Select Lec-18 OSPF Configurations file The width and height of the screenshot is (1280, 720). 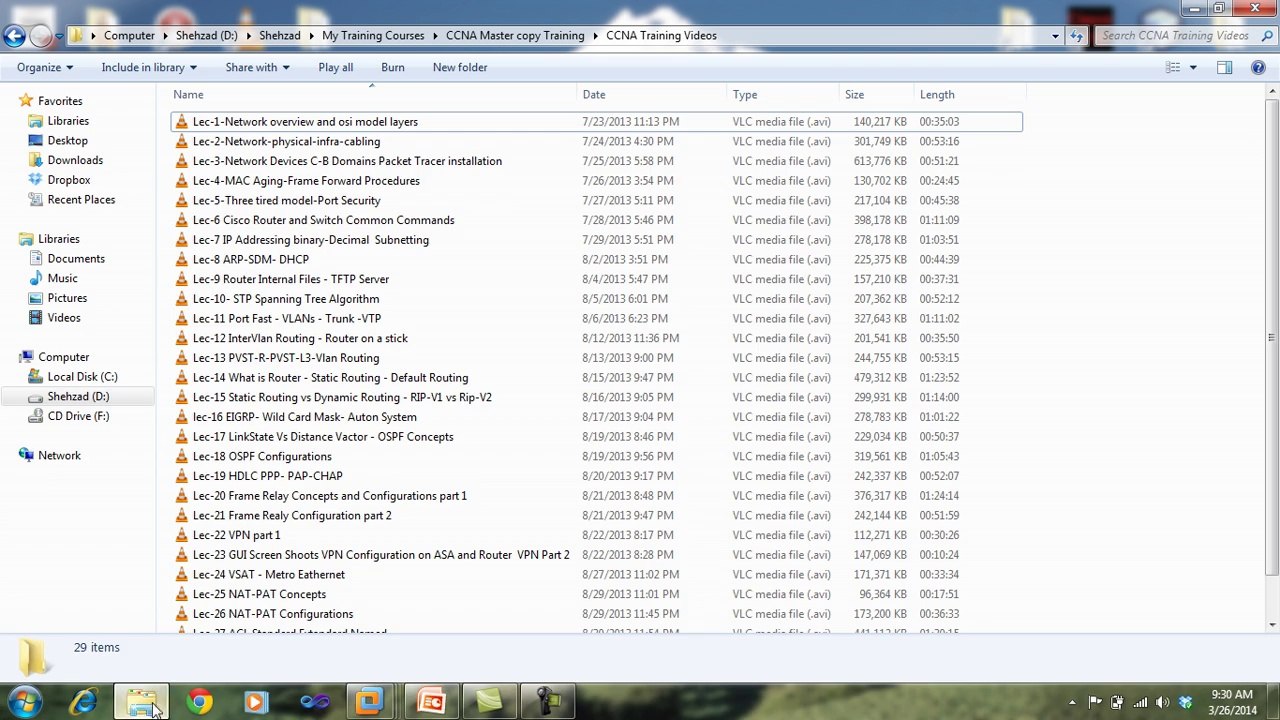coord(262,456)
